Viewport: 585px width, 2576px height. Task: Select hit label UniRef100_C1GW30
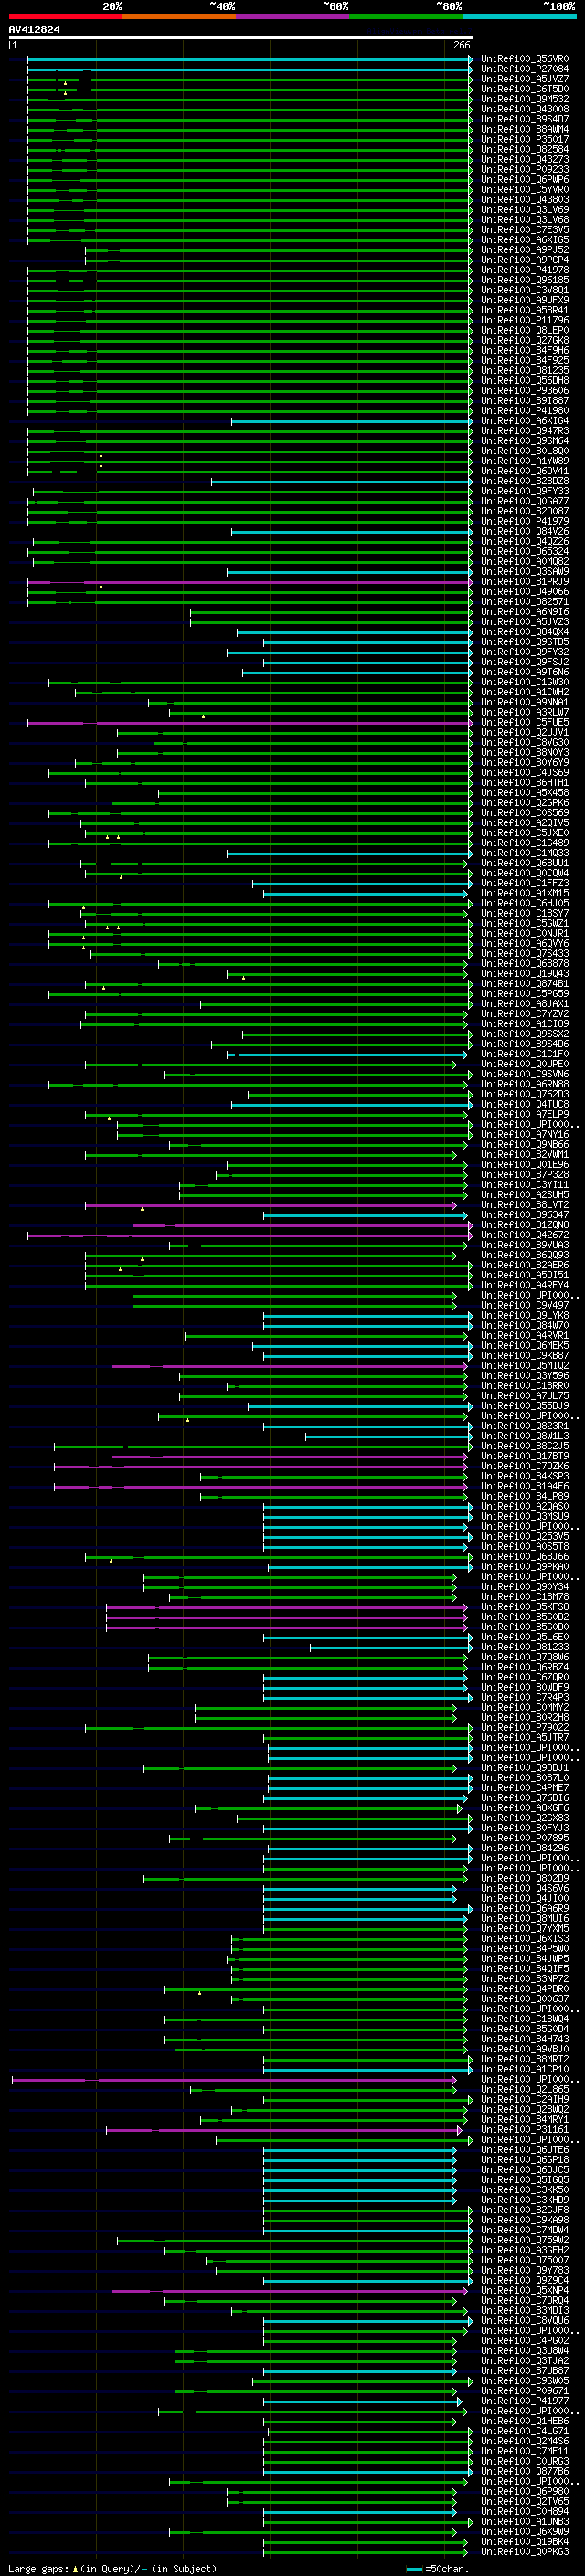click(x=525, y=682)
